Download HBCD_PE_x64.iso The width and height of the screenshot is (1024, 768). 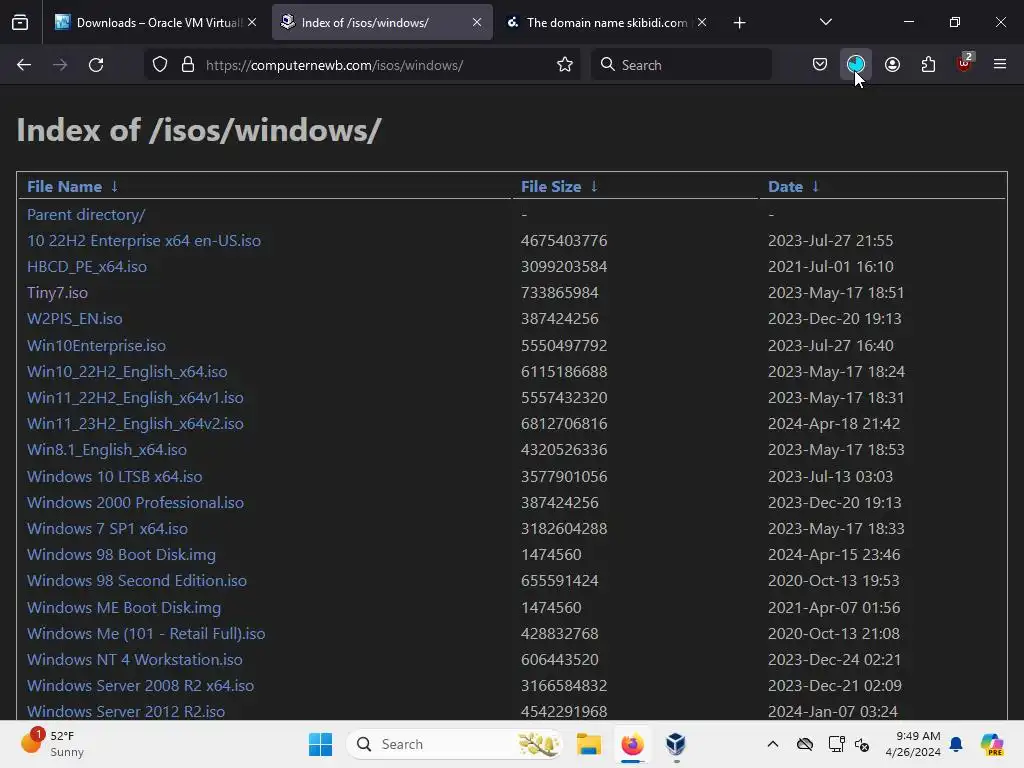(x=87, y=266)
